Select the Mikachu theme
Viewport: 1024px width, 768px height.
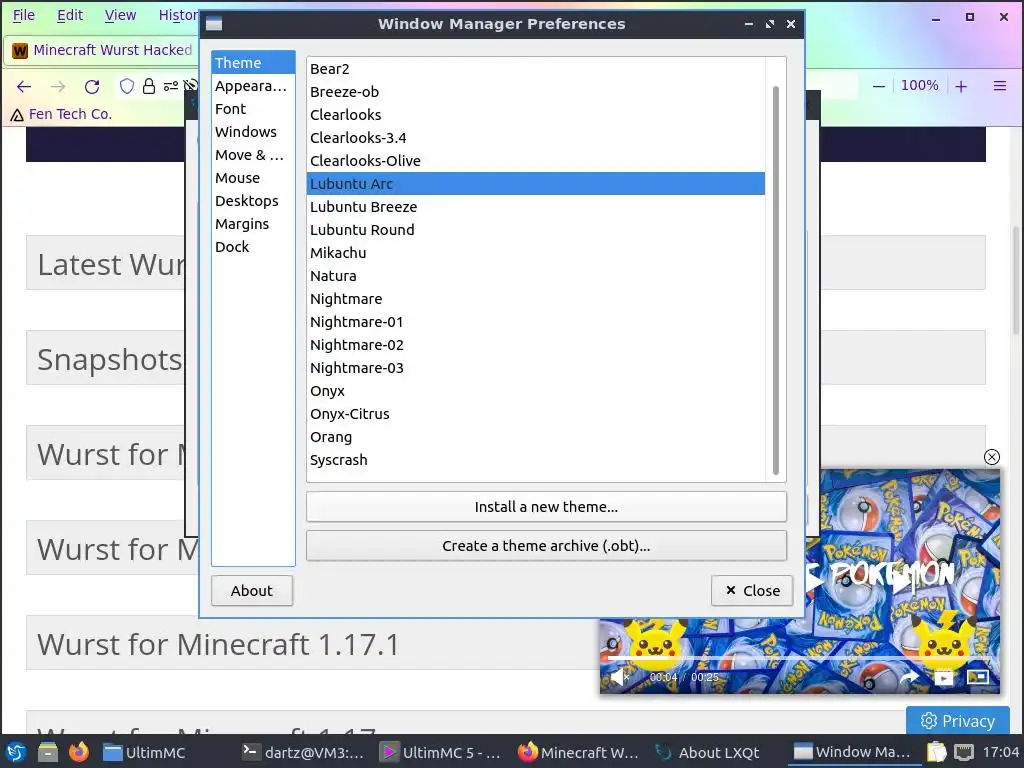536,253
